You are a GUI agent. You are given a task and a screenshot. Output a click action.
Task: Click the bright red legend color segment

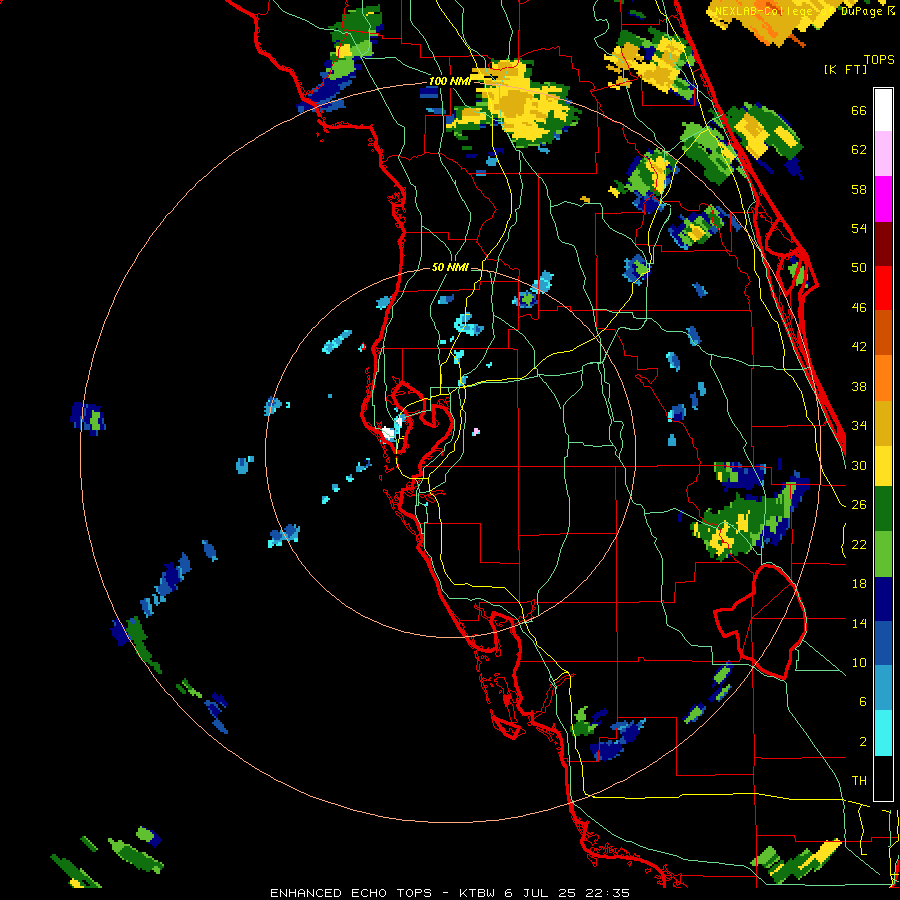pyautogui.click(x=883, y=288)
